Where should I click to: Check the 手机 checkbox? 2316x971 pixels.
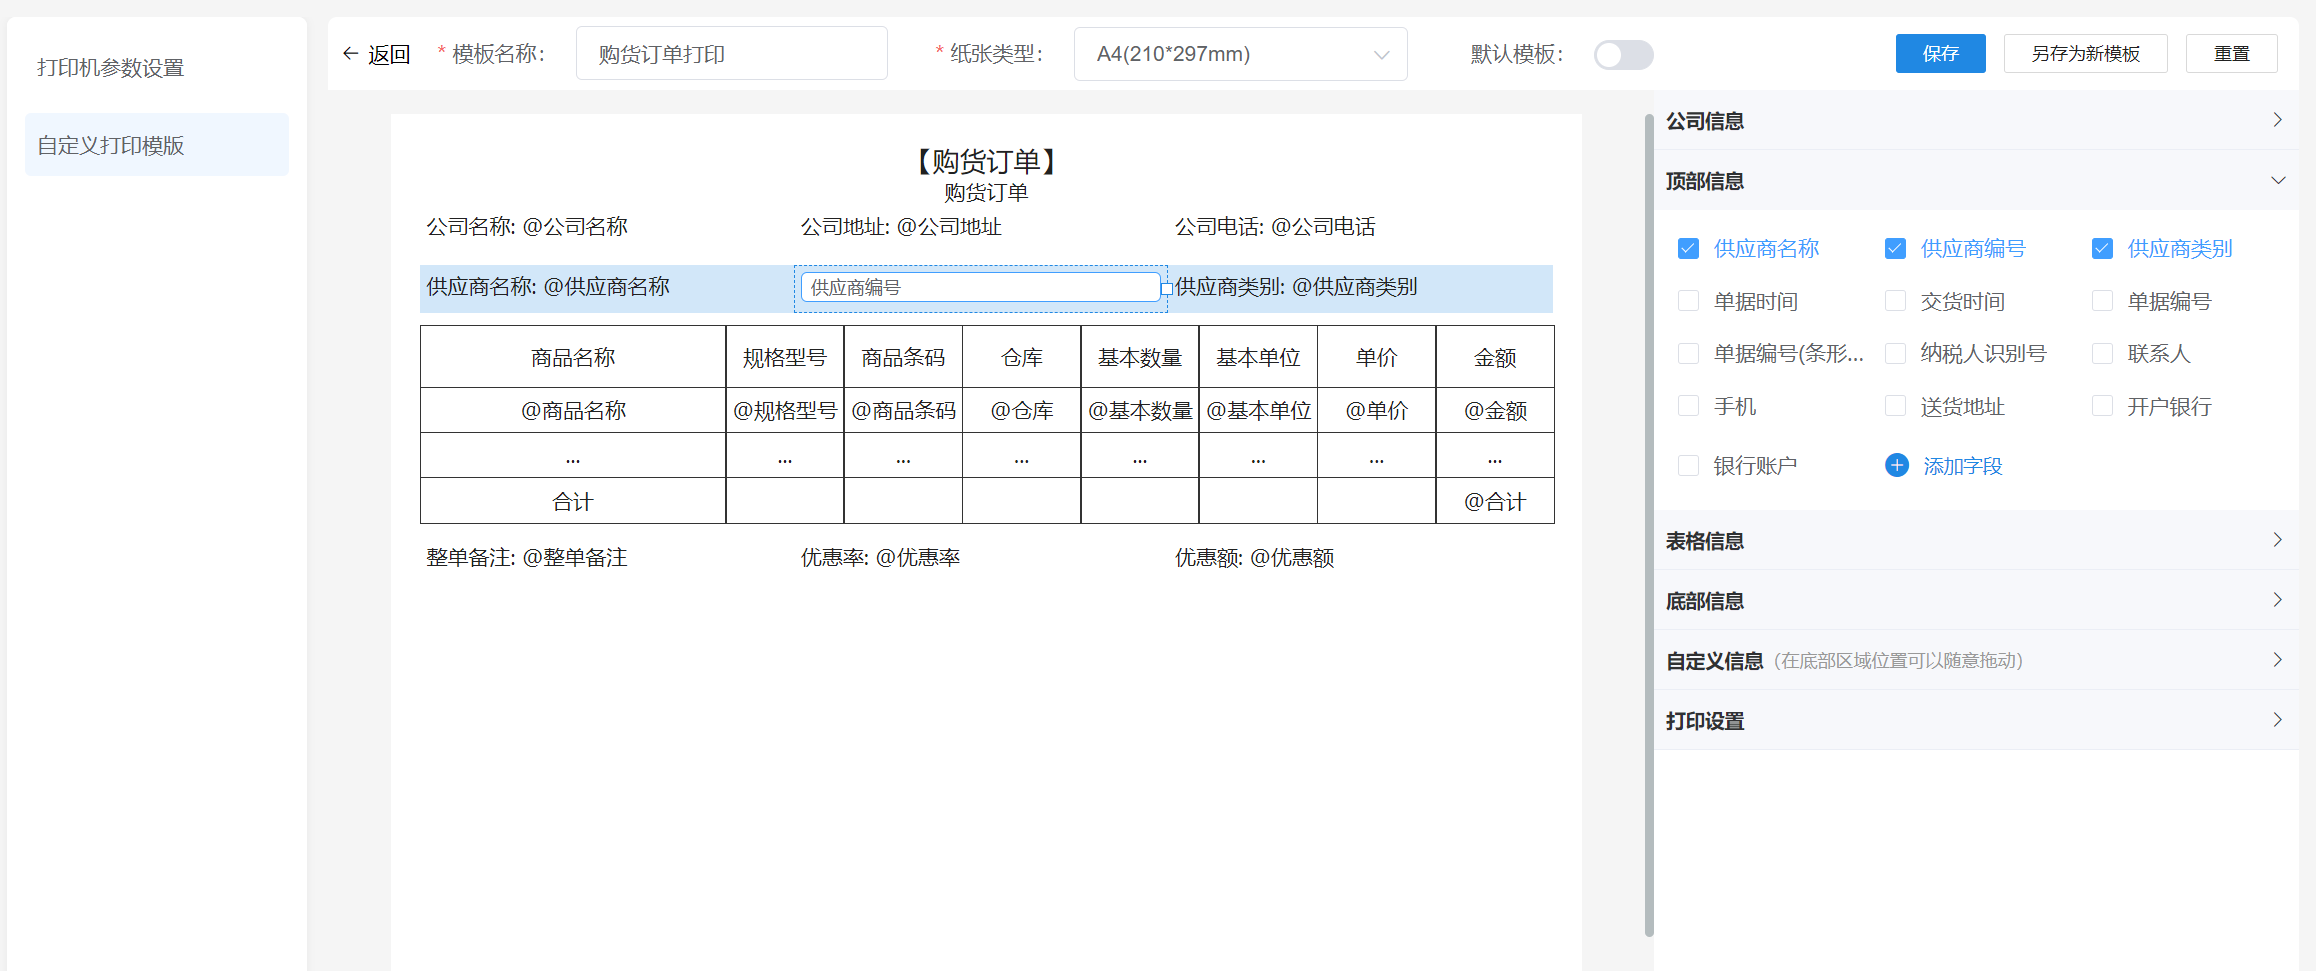click(1688, 406)
